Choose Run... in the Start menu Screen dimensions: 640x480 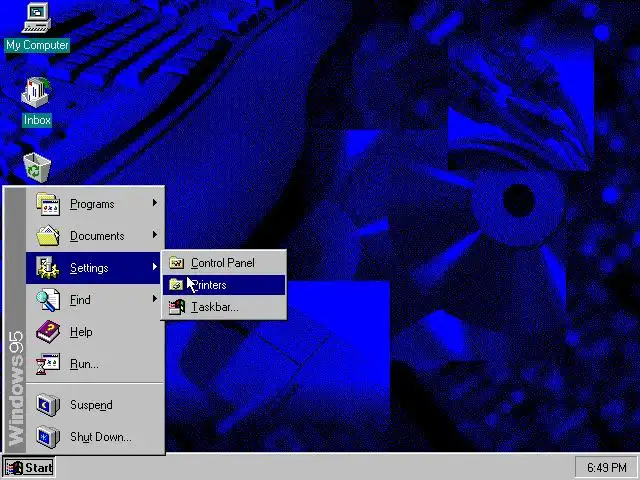pos(95,363)
